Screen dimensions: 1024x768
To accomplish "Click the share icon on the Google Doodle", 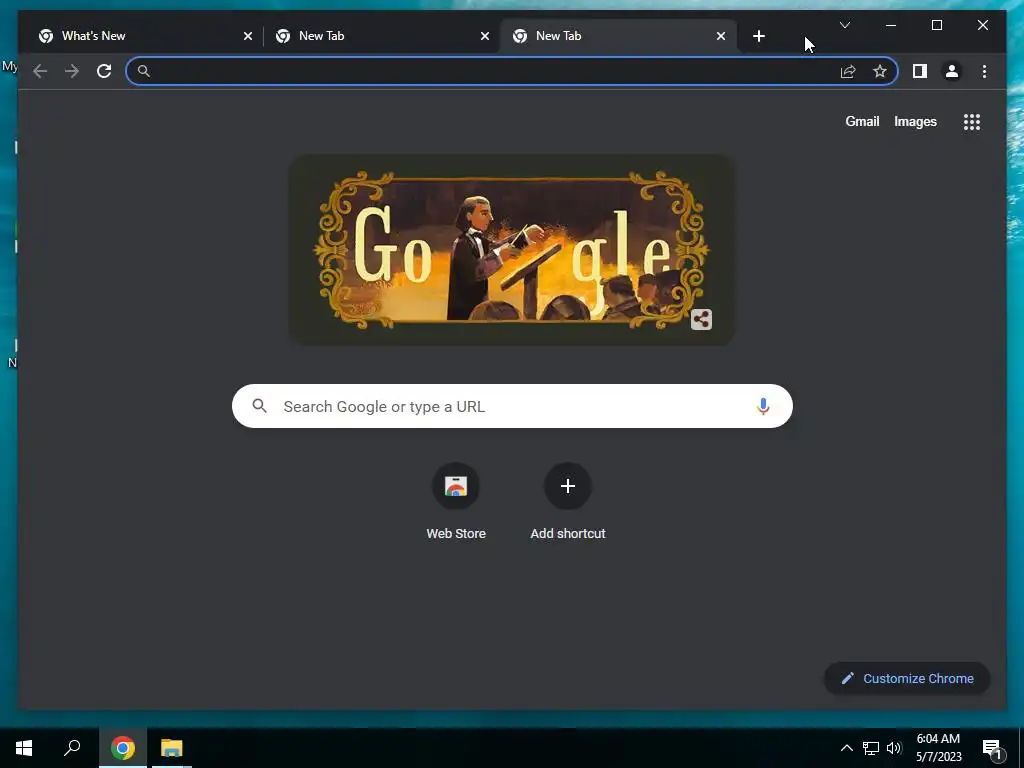I will [x=701, y=319].
